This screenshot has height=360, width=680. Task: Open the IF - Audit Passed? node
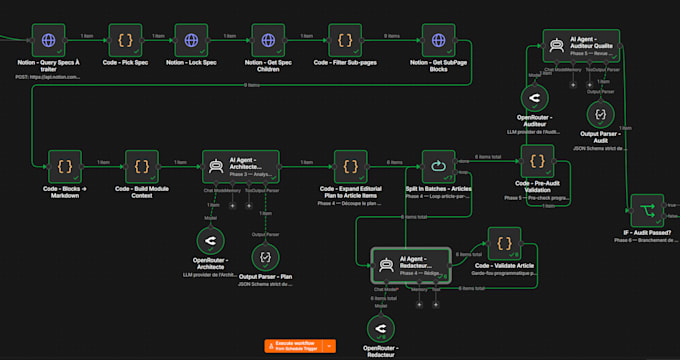[x=647, y=211]
